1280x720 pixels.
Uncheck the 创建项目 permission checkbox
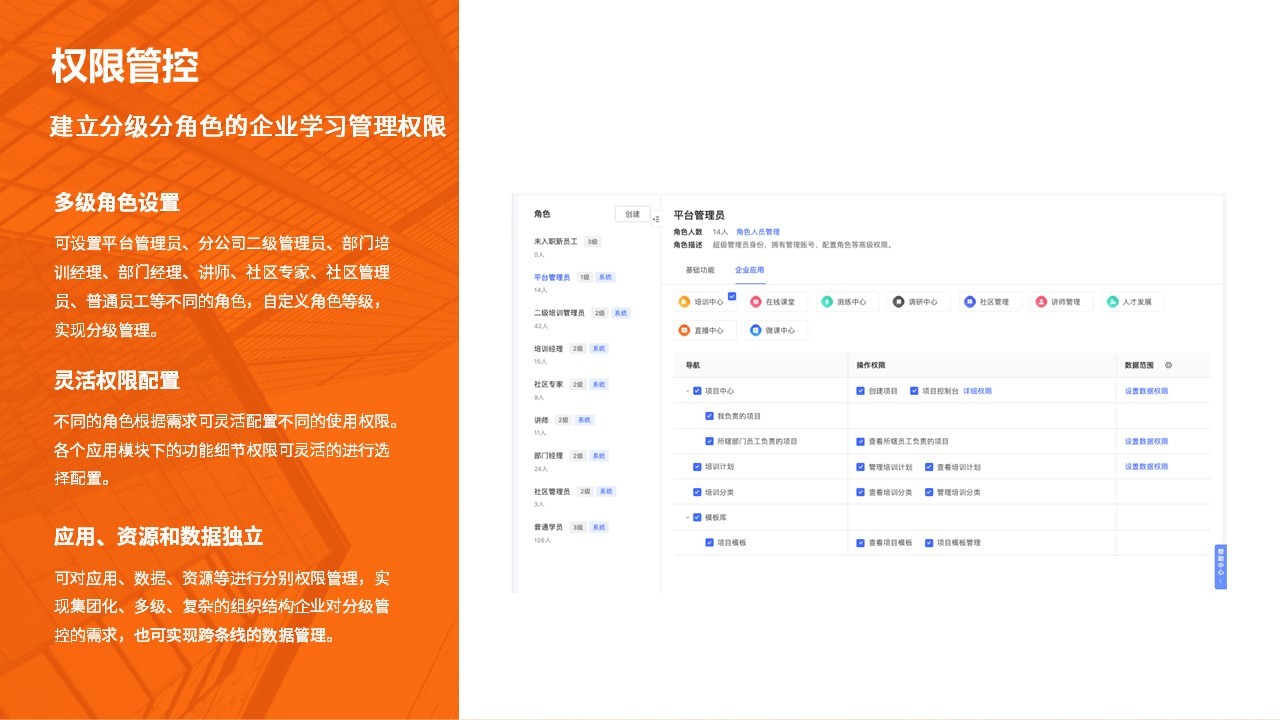point(860,391)
